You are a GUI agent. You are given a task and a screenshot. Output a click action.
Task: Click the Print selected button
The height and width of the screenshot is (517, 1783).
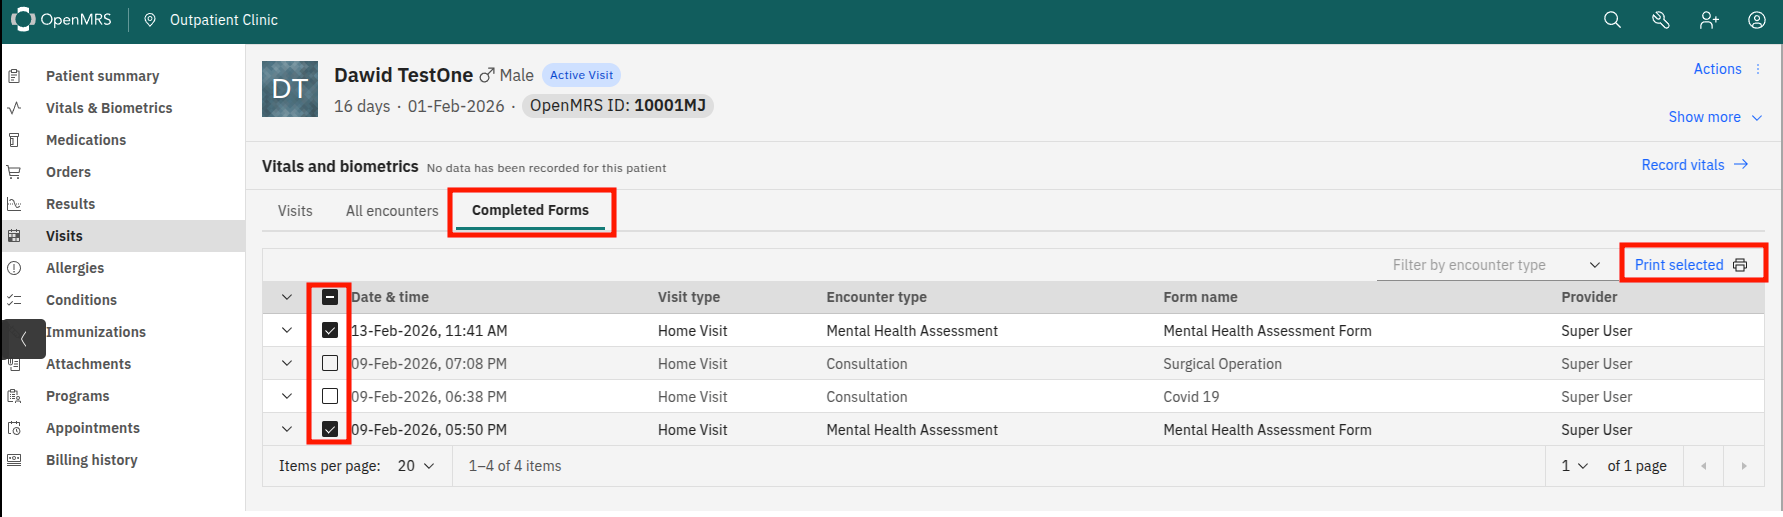click(1691, 265)
